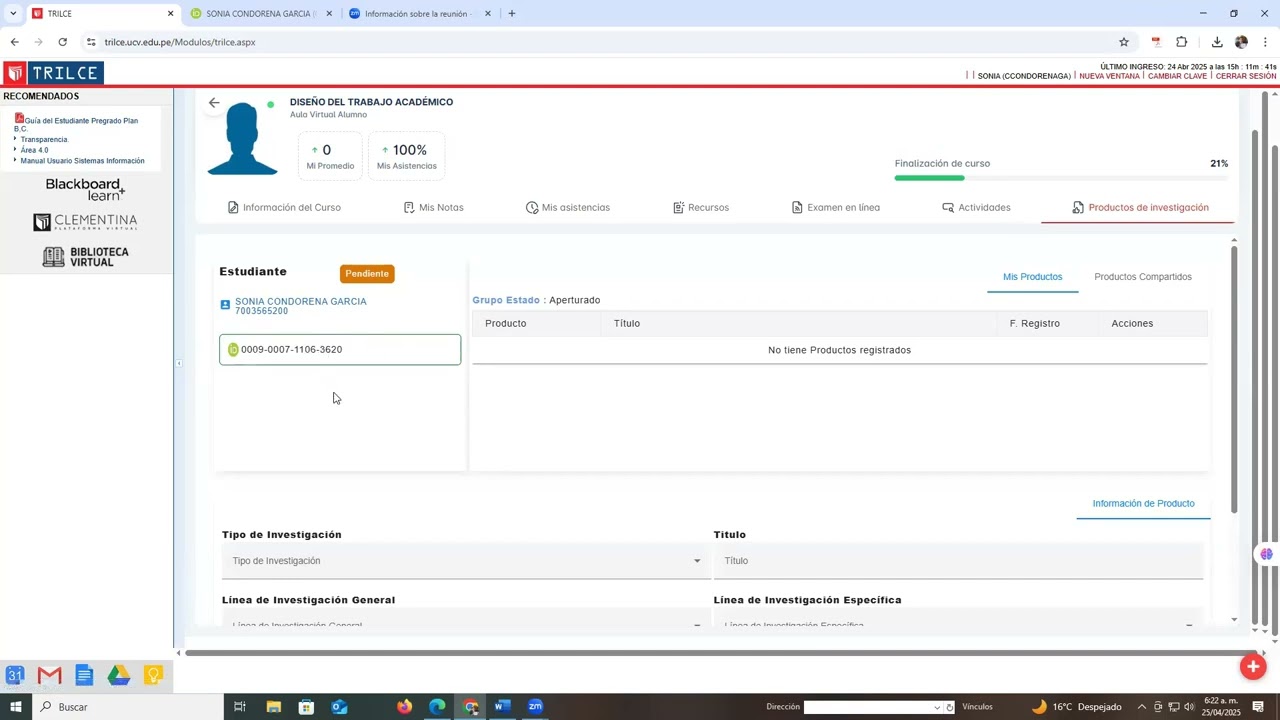The height and width of the screenshot is (720, 1280).
Task: Click the TRILCE logo in header
Action: click(x=53, y=73)
